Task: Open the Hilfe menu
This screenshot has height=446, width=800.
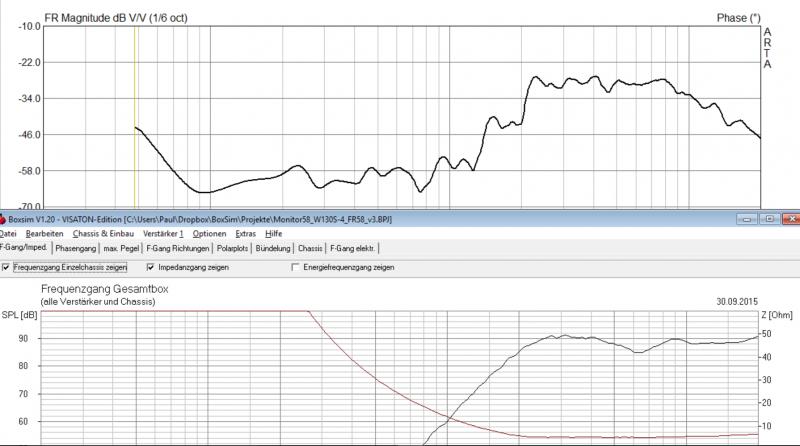Action: (x=273, y=234)
